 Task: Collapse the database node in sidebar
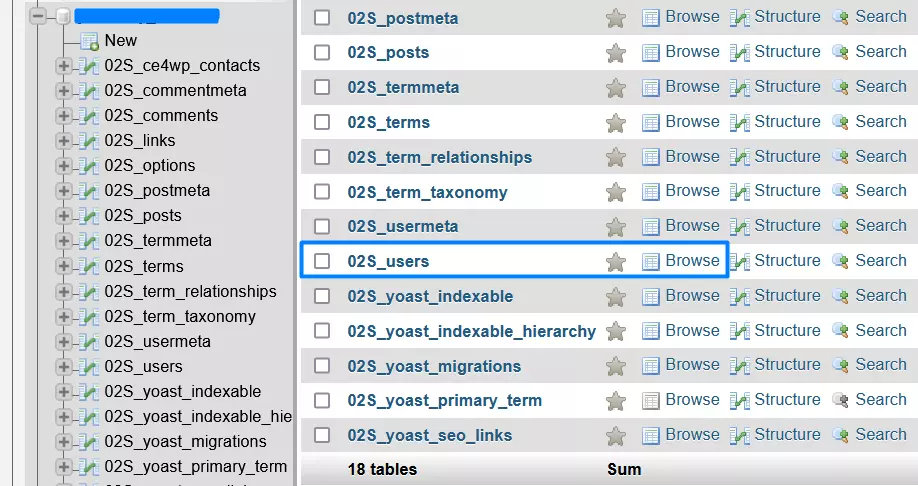point(39,16)
